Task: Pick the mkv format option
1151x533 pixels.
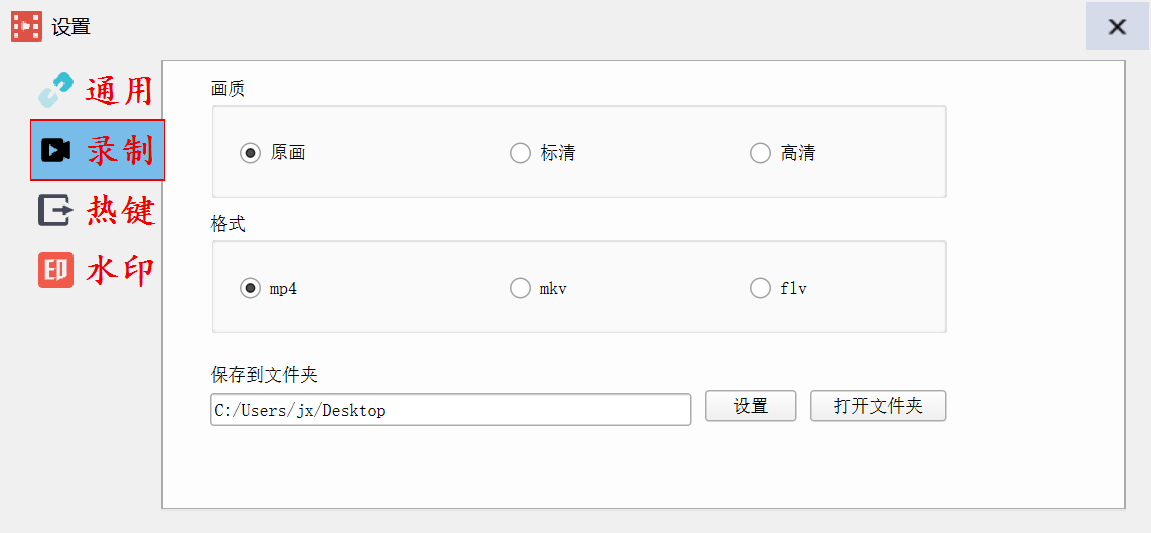Action: point(520,288)
